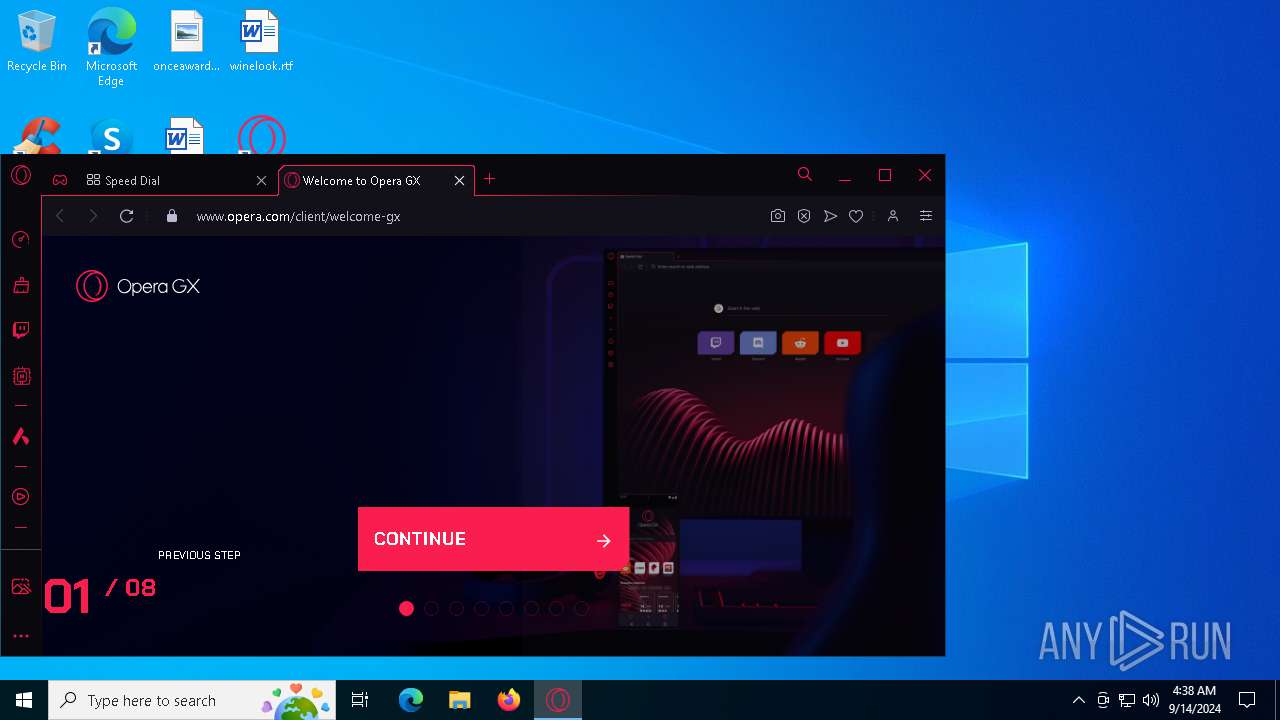Click the YouTube tile in preview image
Viewport: 1280px width, 720px height.
[x=842, y=343]
